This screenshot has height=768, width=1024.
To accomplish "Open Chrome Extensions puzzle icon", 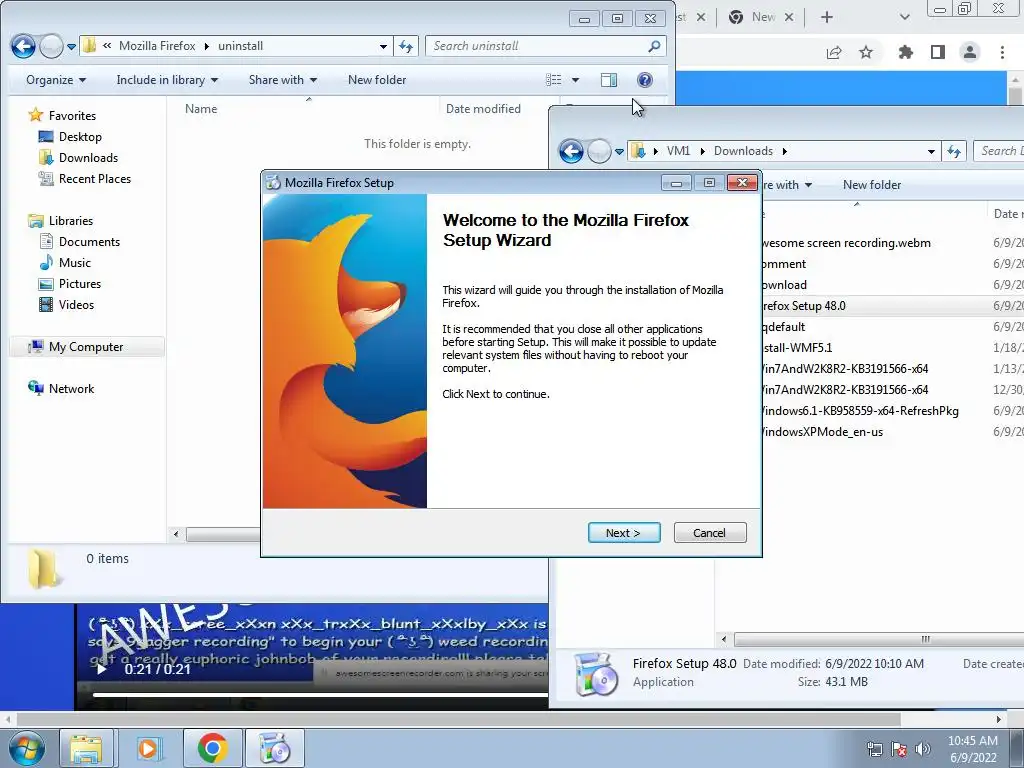I will tap(905, 52).
